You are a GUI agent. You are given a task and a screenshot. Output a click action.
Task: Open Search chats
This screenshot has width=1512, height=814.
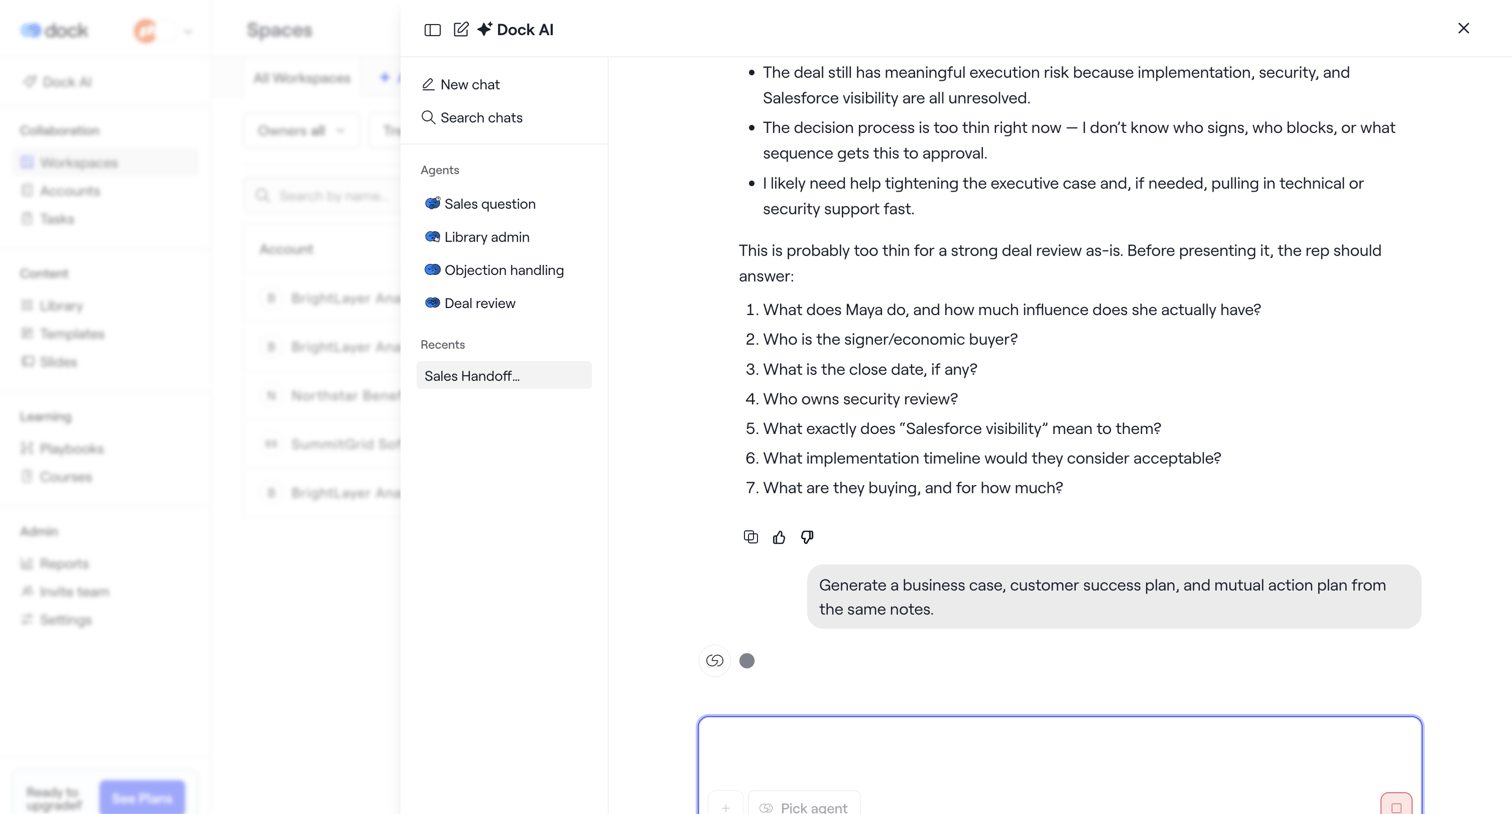pos(472,118)
